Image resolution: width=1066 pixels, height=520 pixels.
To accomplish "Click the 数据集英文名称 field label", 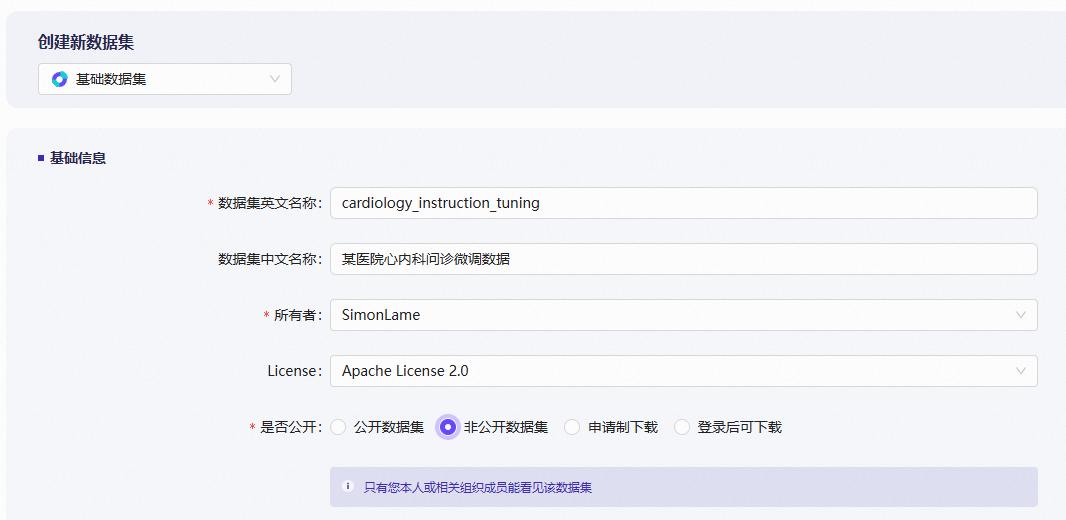I will coord(269,203).
